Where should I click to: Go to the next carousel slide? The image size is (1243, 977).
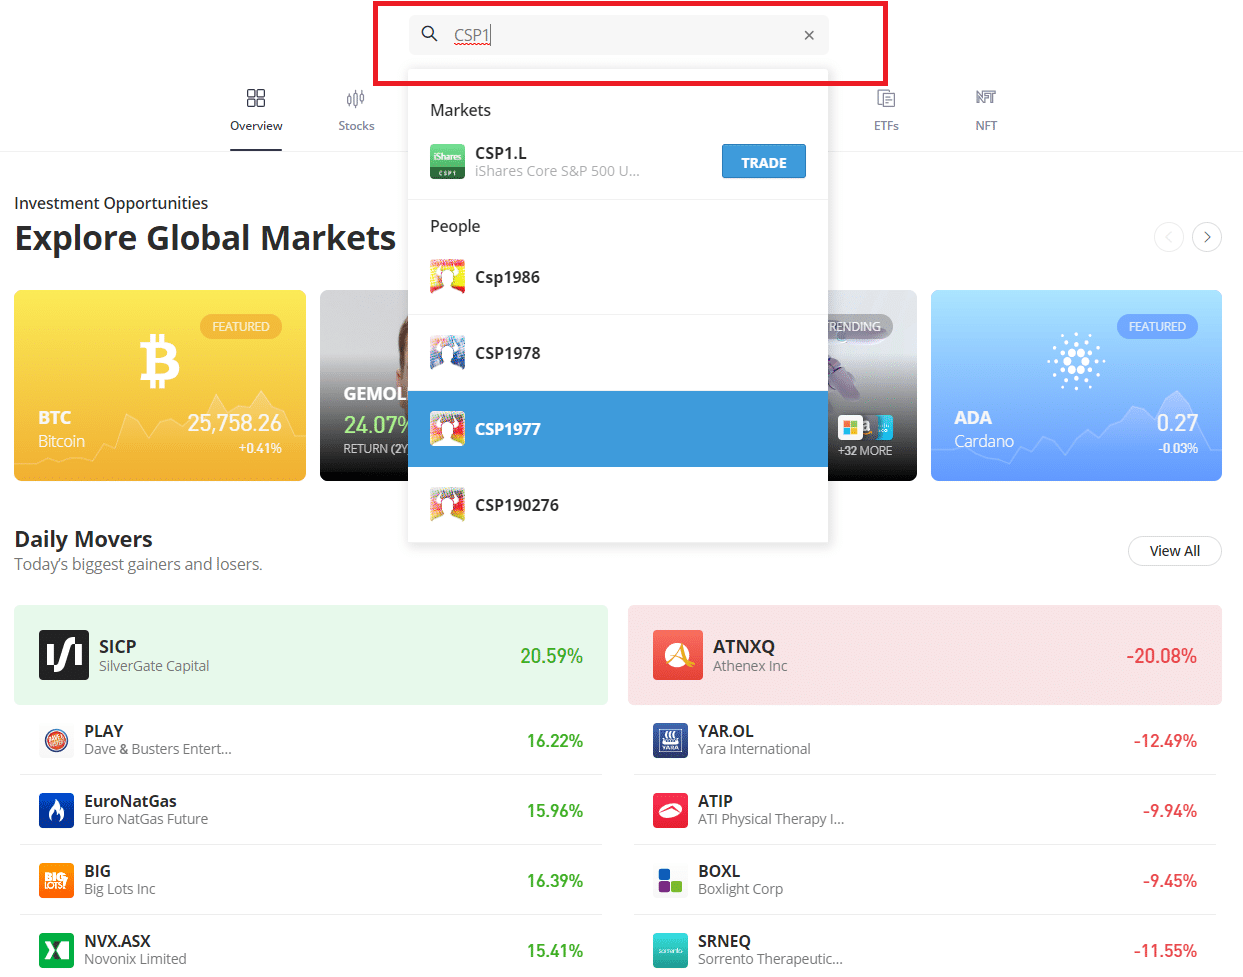1207,237
